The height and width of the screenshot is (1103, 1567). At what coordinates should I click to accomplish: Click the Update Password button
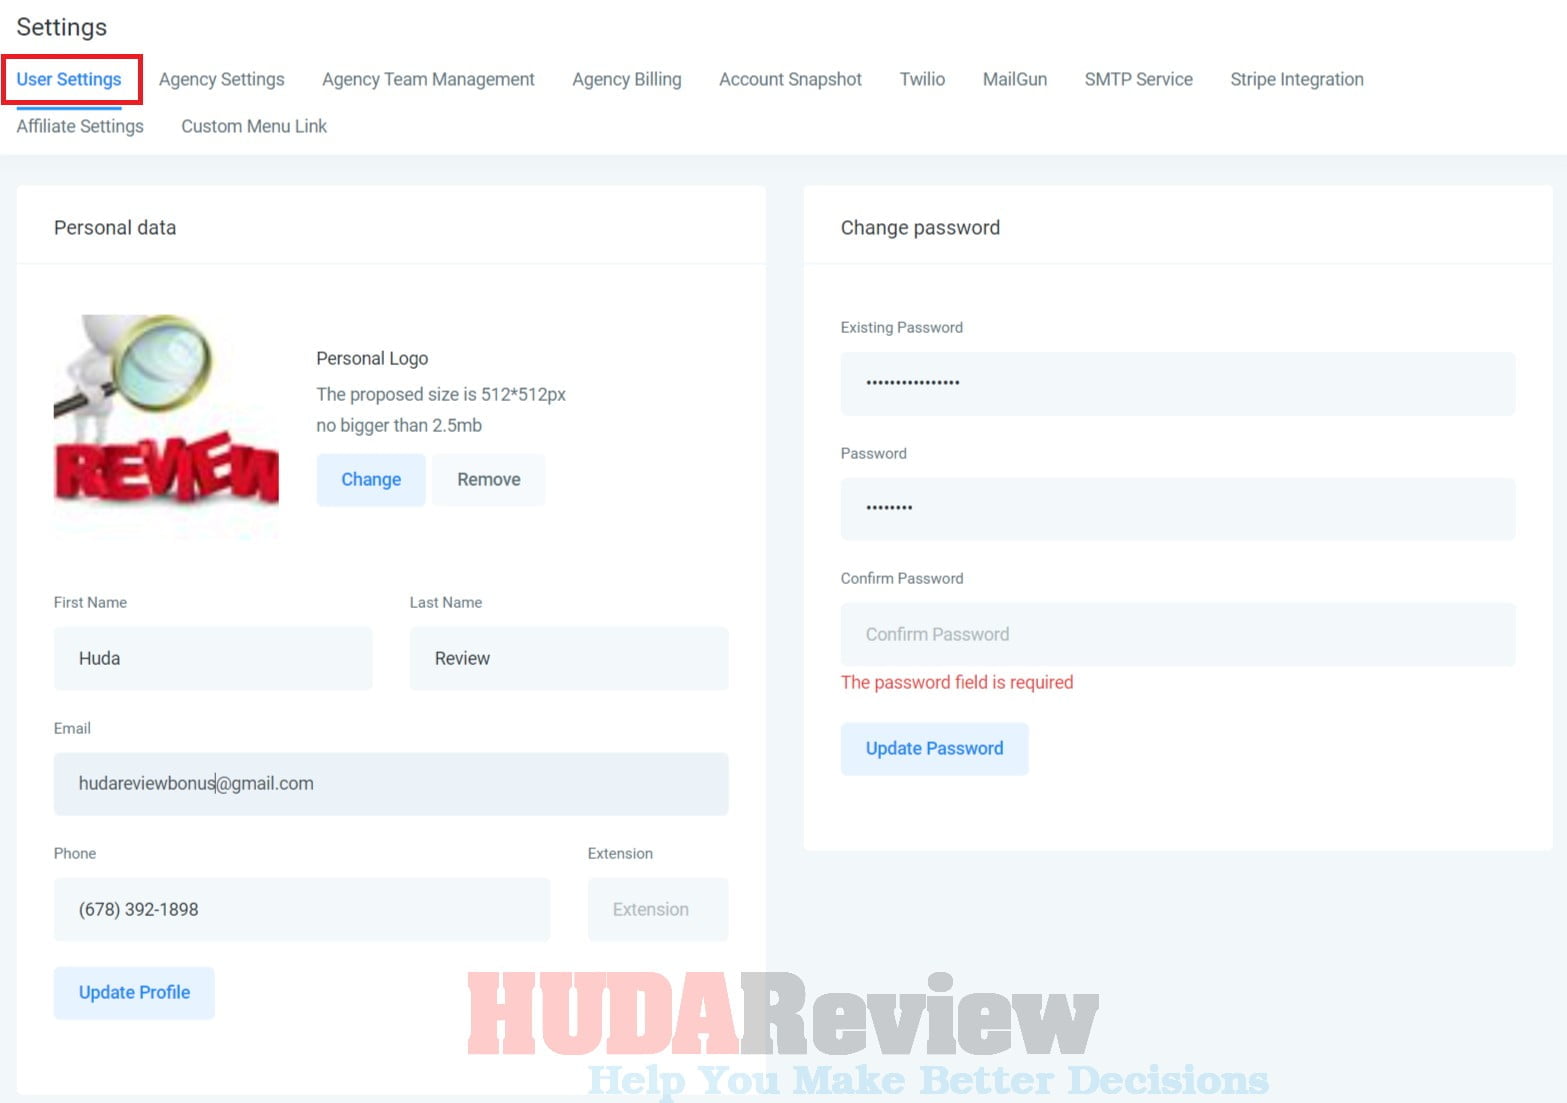pyautogui.click(x=934, y=748)
